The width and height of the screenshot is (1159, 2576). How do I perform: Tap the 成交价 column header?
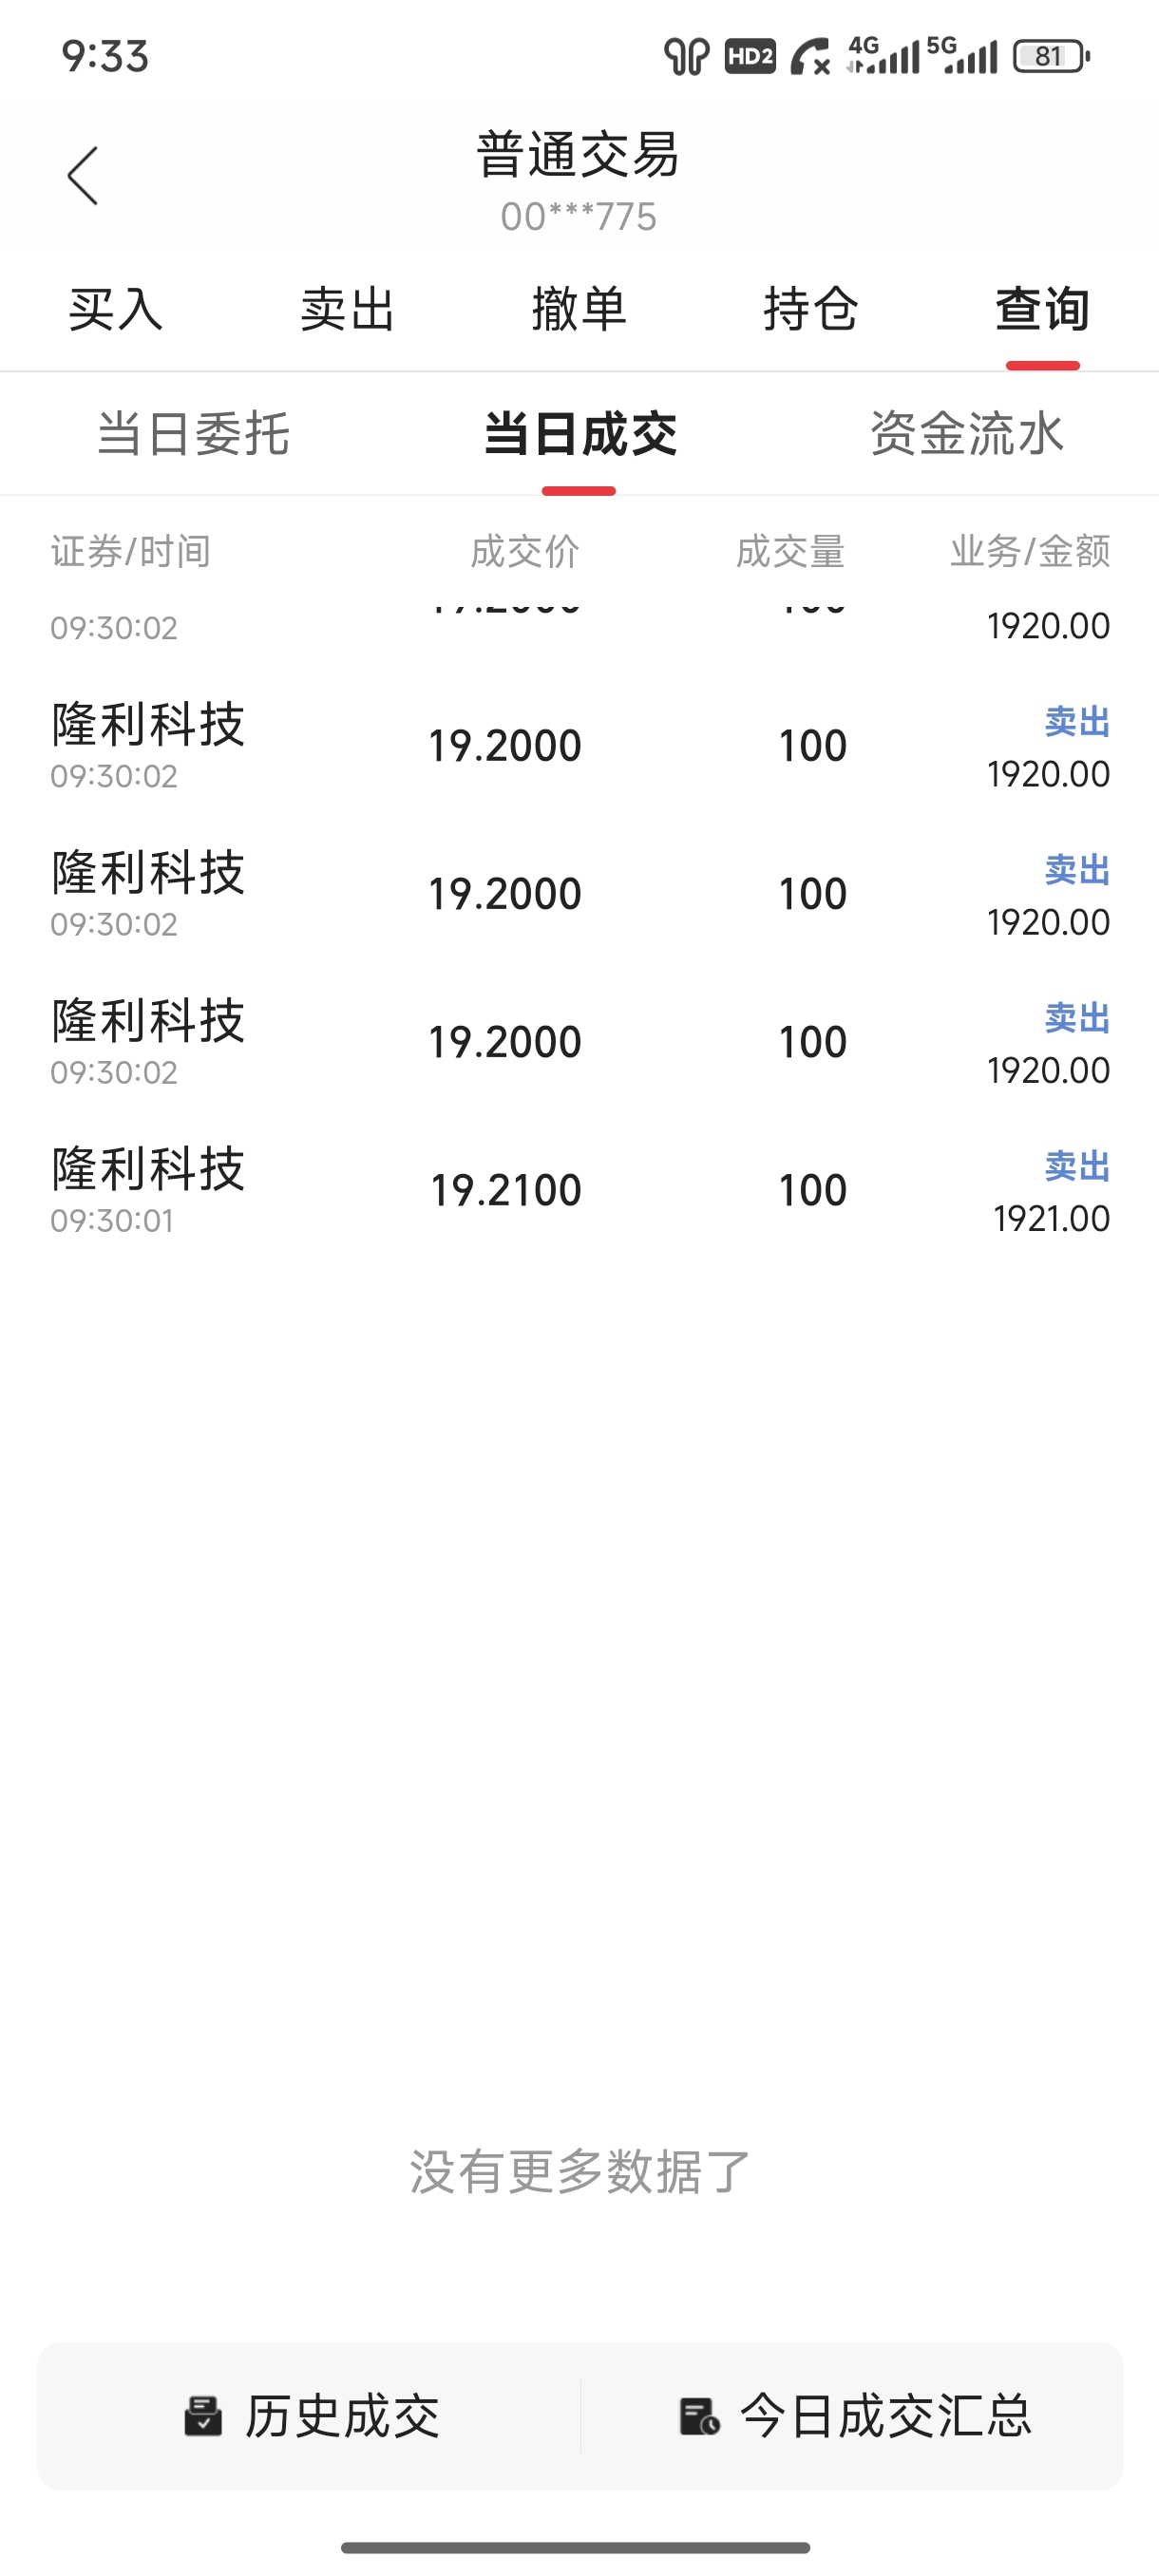point(525,551)
